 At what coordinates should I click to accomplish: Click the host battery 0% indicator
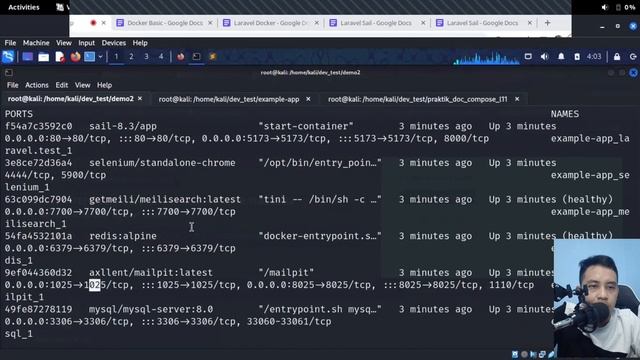click(625, 7)
